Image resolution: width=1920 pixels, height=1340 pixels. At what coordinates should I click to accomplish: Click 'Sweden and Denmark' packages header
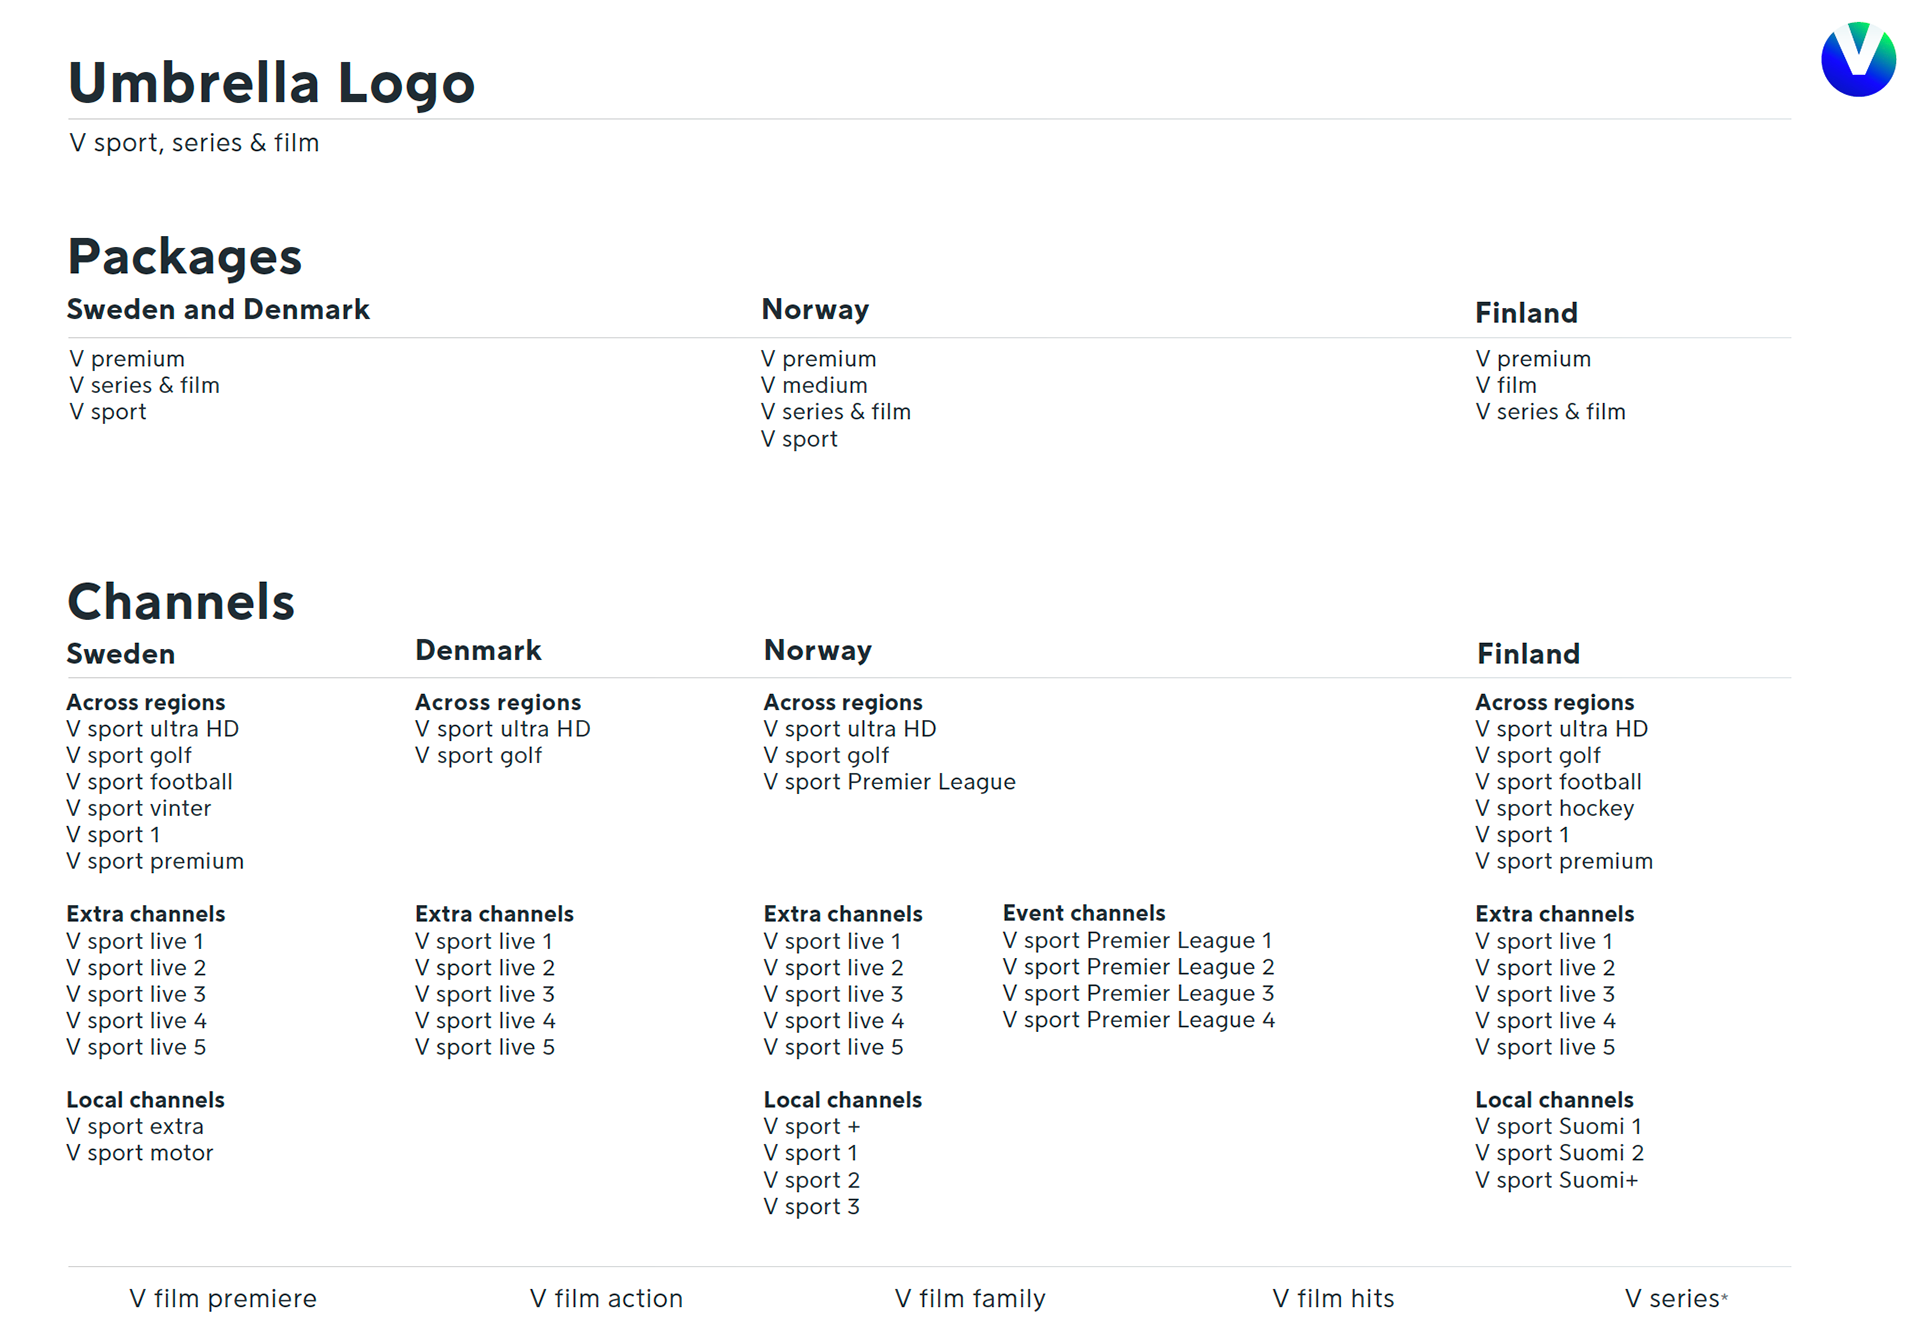(218, 310)
